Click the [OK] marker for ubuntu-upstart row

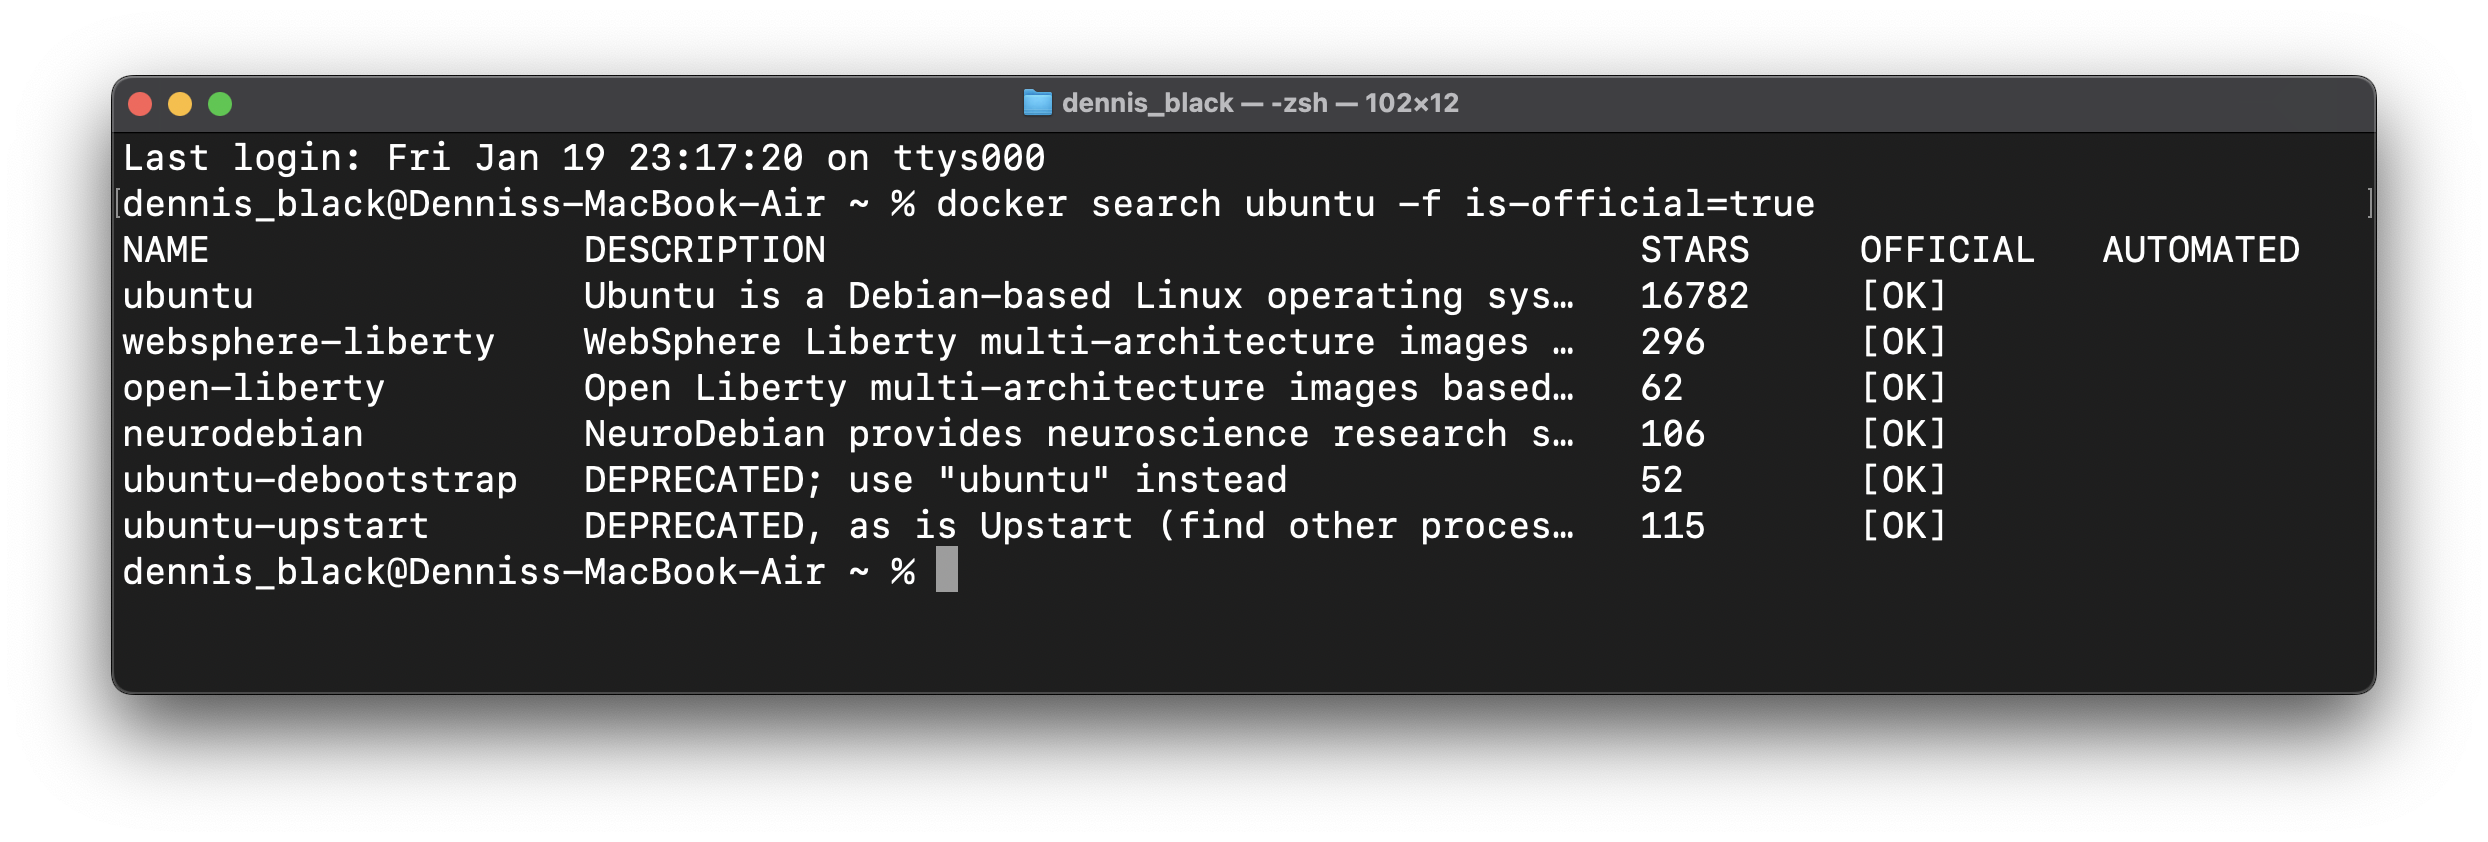pyautogui.click(x=1904, y=526)
